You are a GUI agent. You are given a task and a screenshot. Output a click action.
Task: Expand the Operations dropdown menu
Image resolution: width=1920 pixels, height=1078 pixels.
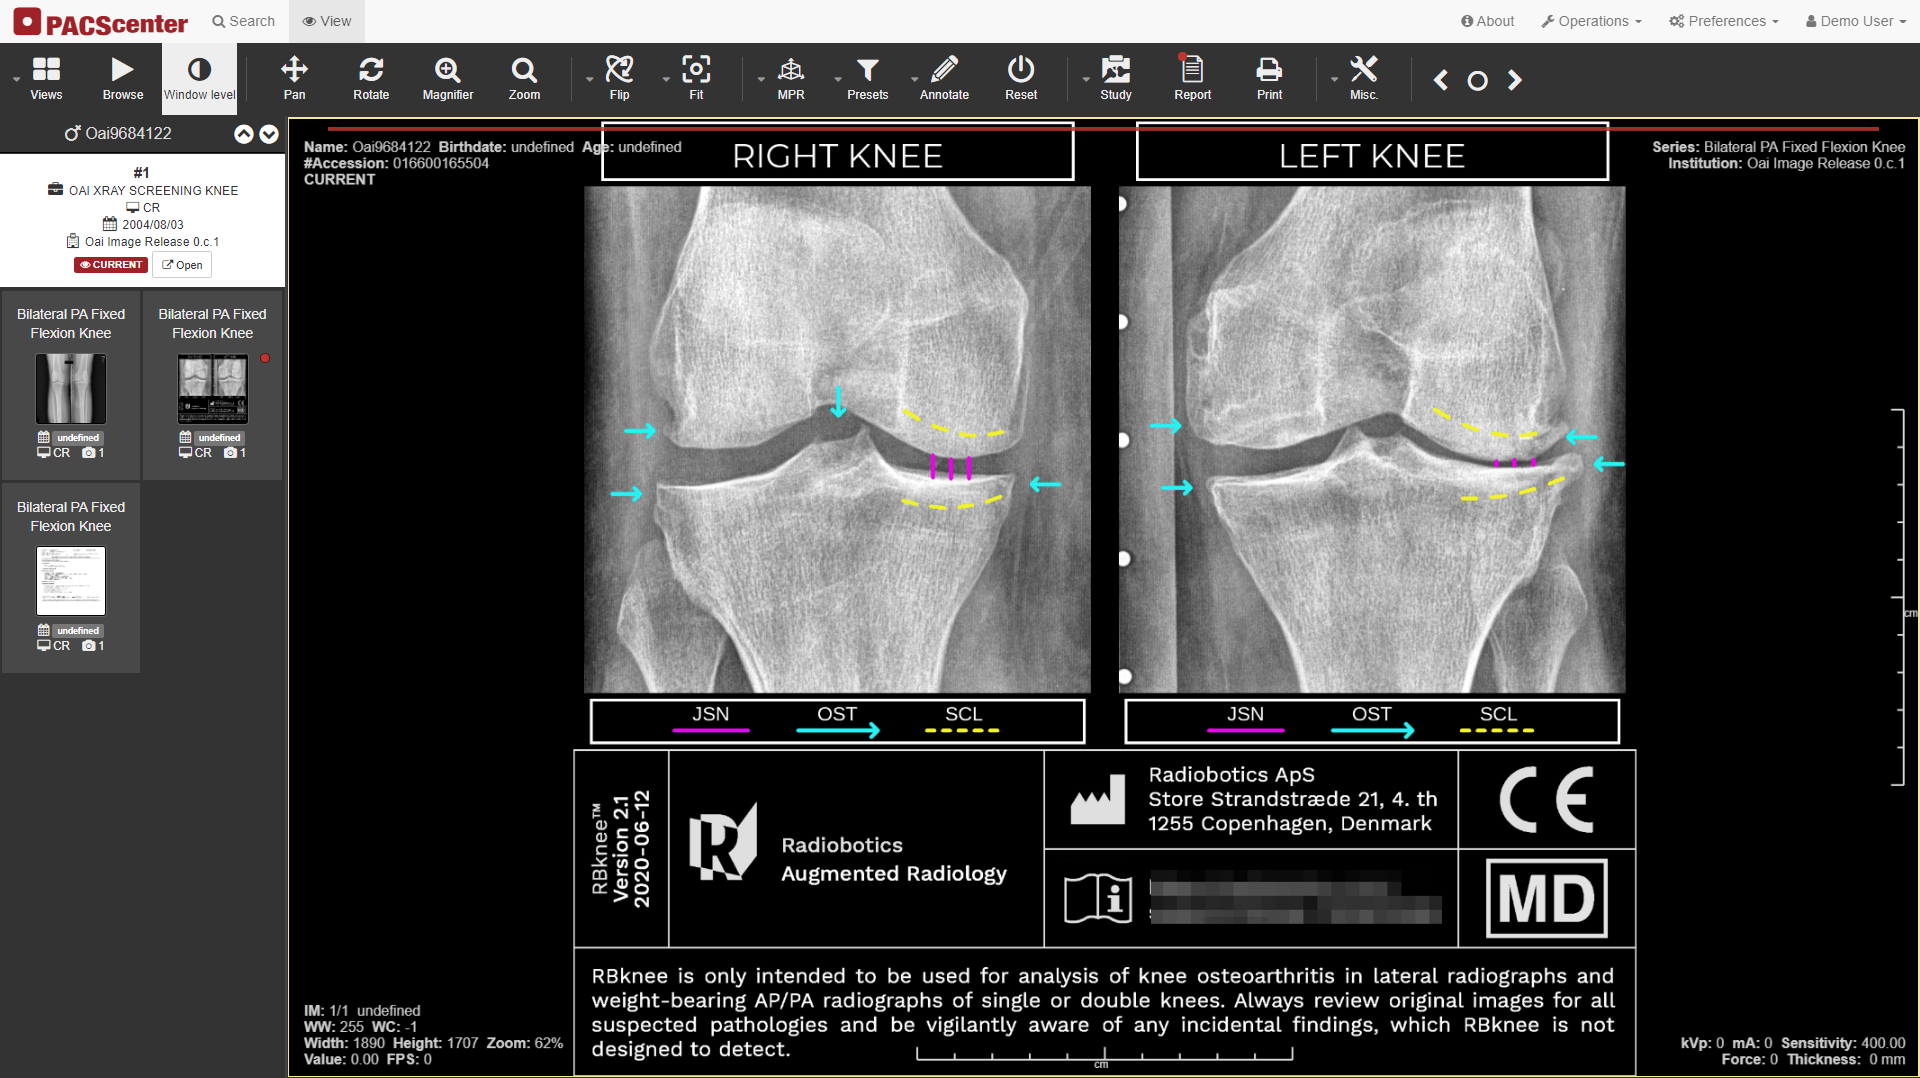1592,21
